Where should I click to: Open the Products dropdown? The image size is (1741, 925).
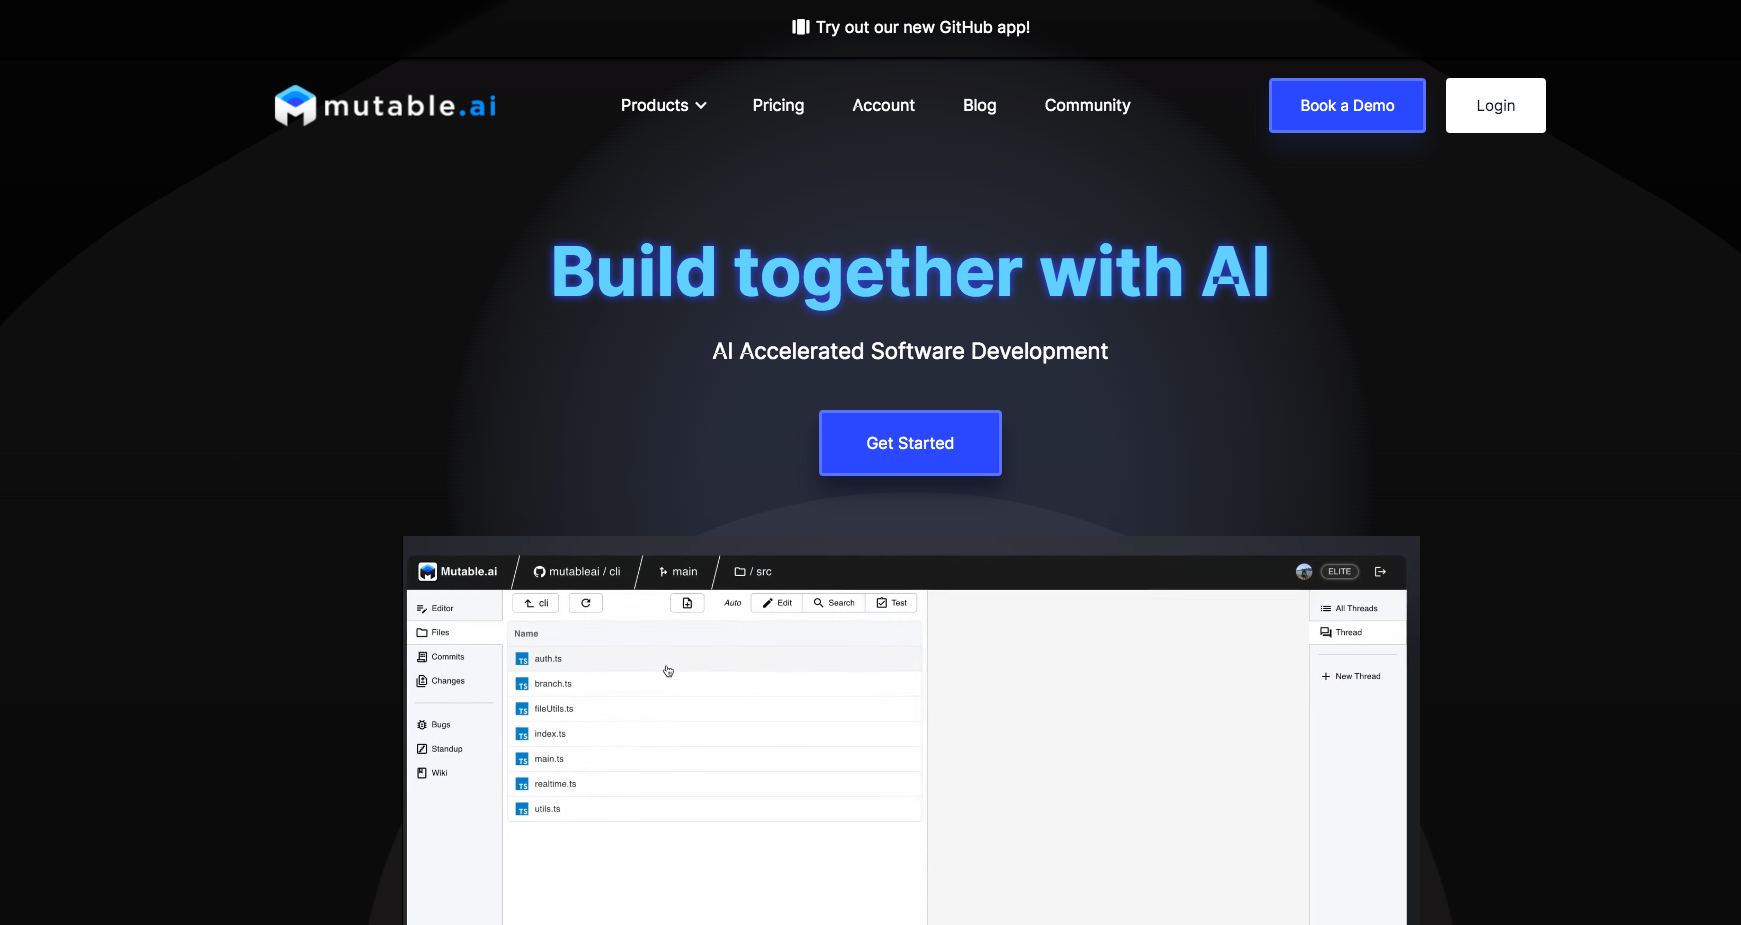662,105
